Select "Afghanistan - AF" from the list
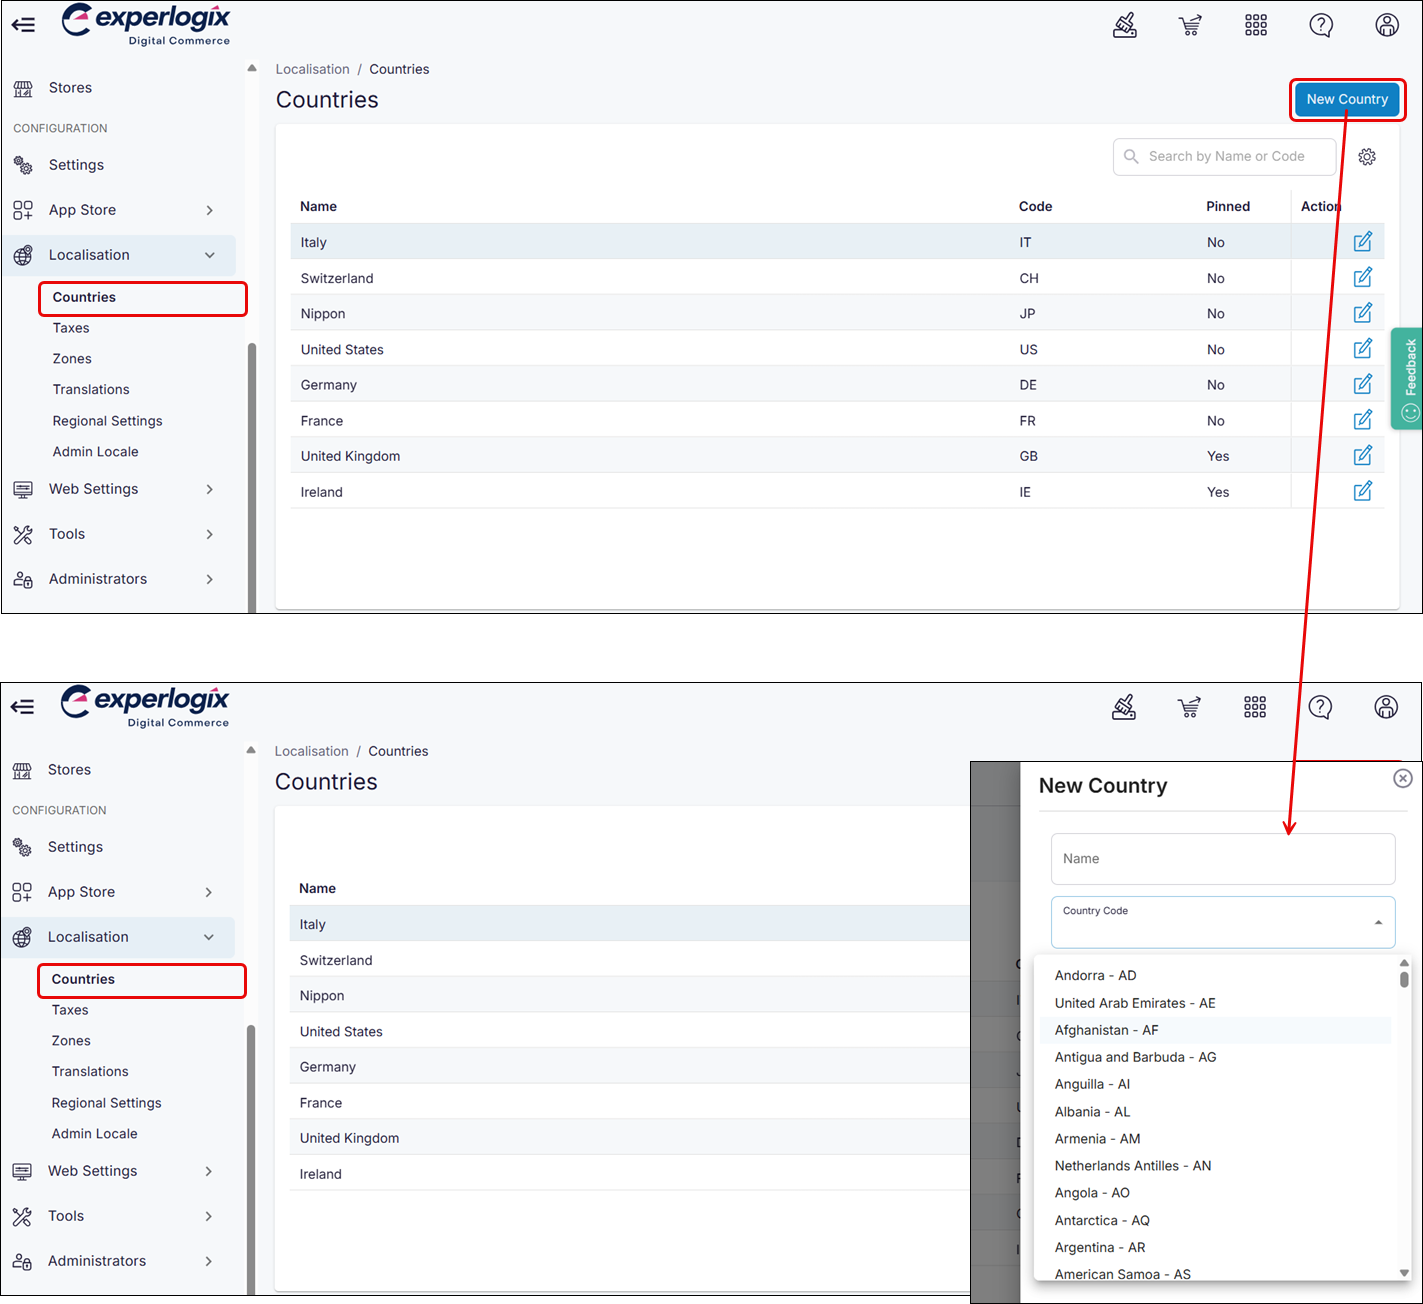Image resolution: width=1423 pixels, height=1304 pixels. (x=1106, y=1030)
